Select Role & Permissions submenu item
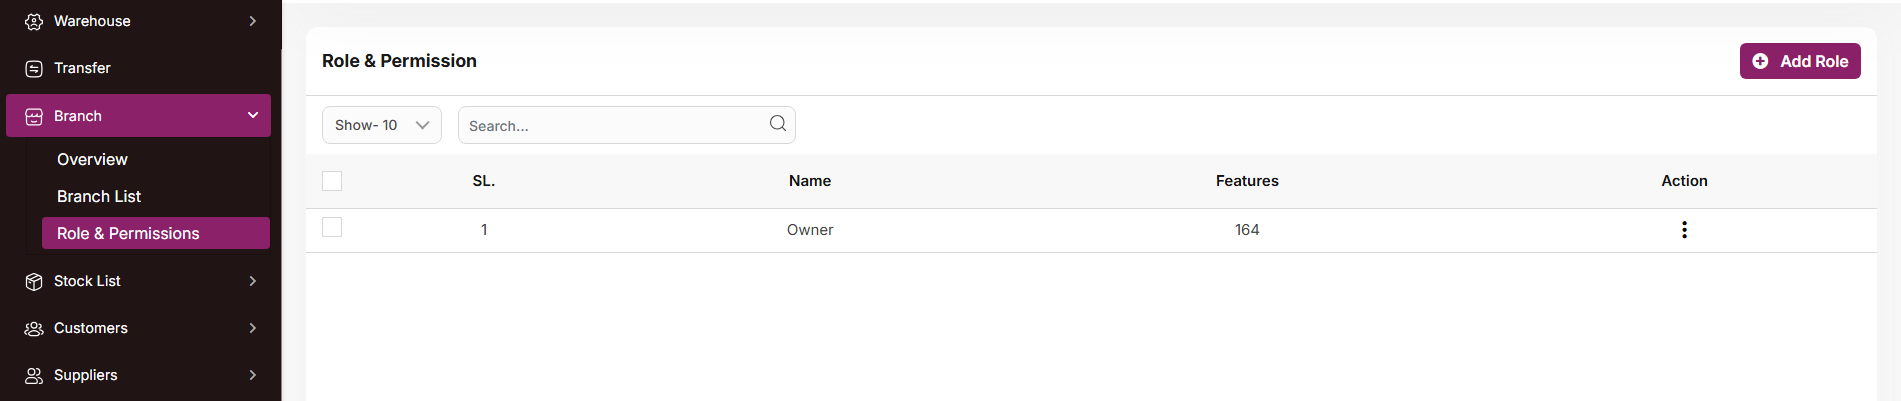Viewport: 1901px width, 401px height. pyautogui.click(x=128, y=234)
